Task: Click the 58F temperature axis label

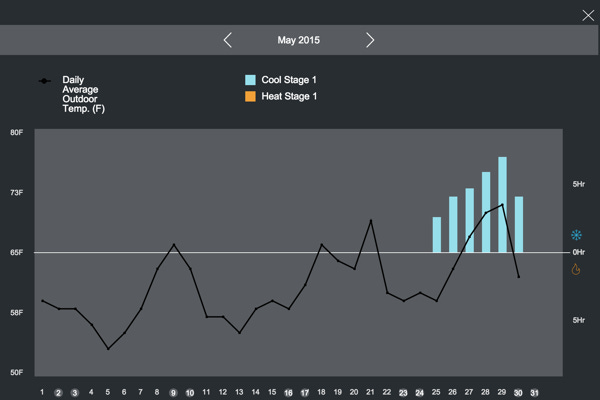Action: tap(16, 313)
